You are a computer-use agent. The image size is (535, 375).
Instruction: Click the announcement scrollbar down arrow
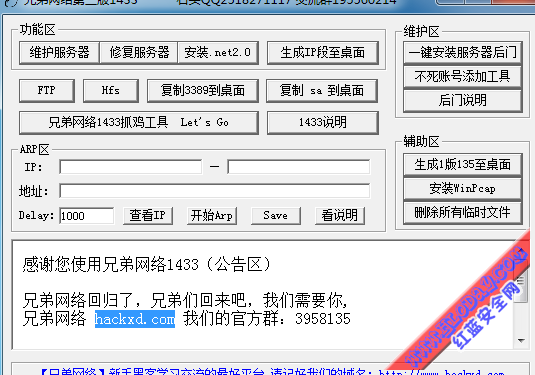521,340
